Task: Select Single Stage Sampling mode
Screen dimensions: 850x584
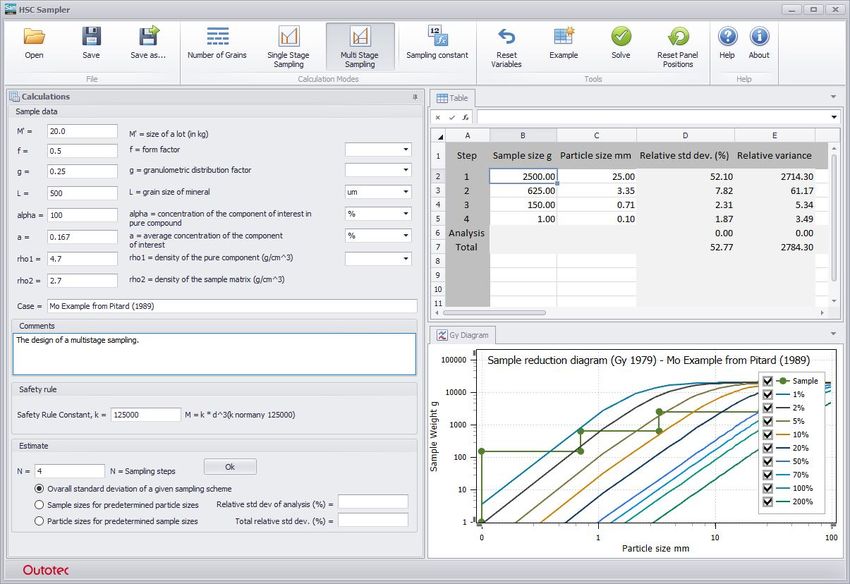Action: (288, 47)
